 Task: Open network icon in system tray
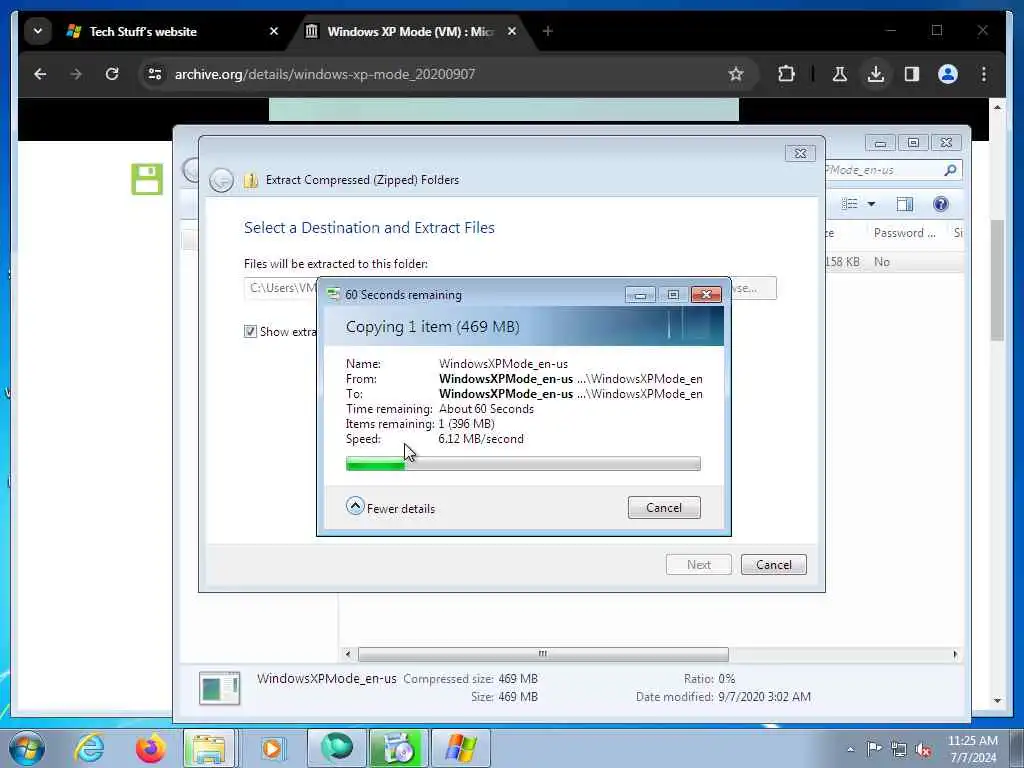(x=899, y=749)
